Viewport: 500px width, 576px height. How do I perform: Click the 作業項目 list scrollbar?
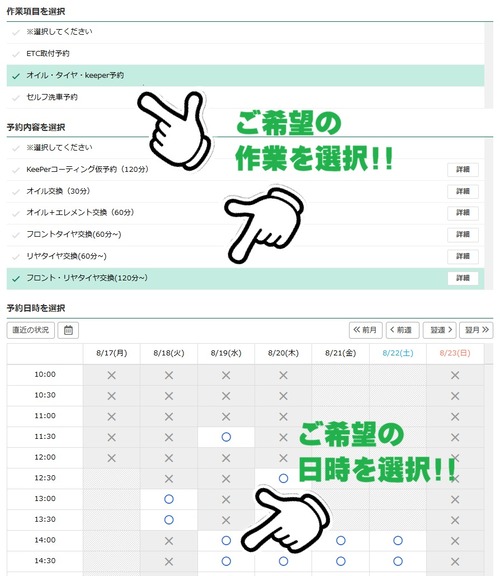489,65
